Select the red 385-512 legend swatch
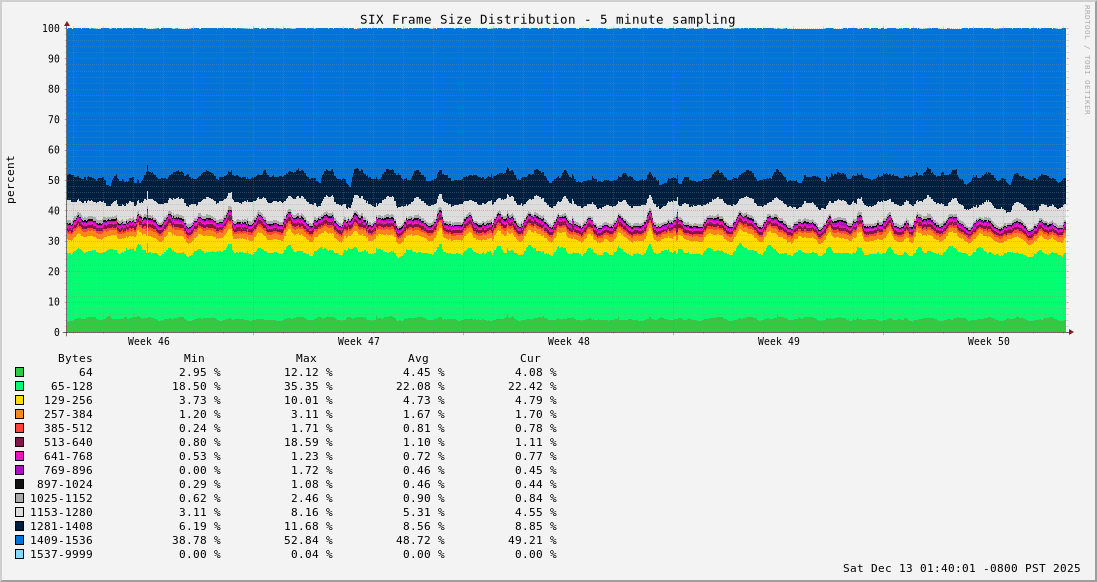This screenshot has height=582, width=1097. point(19,428)
